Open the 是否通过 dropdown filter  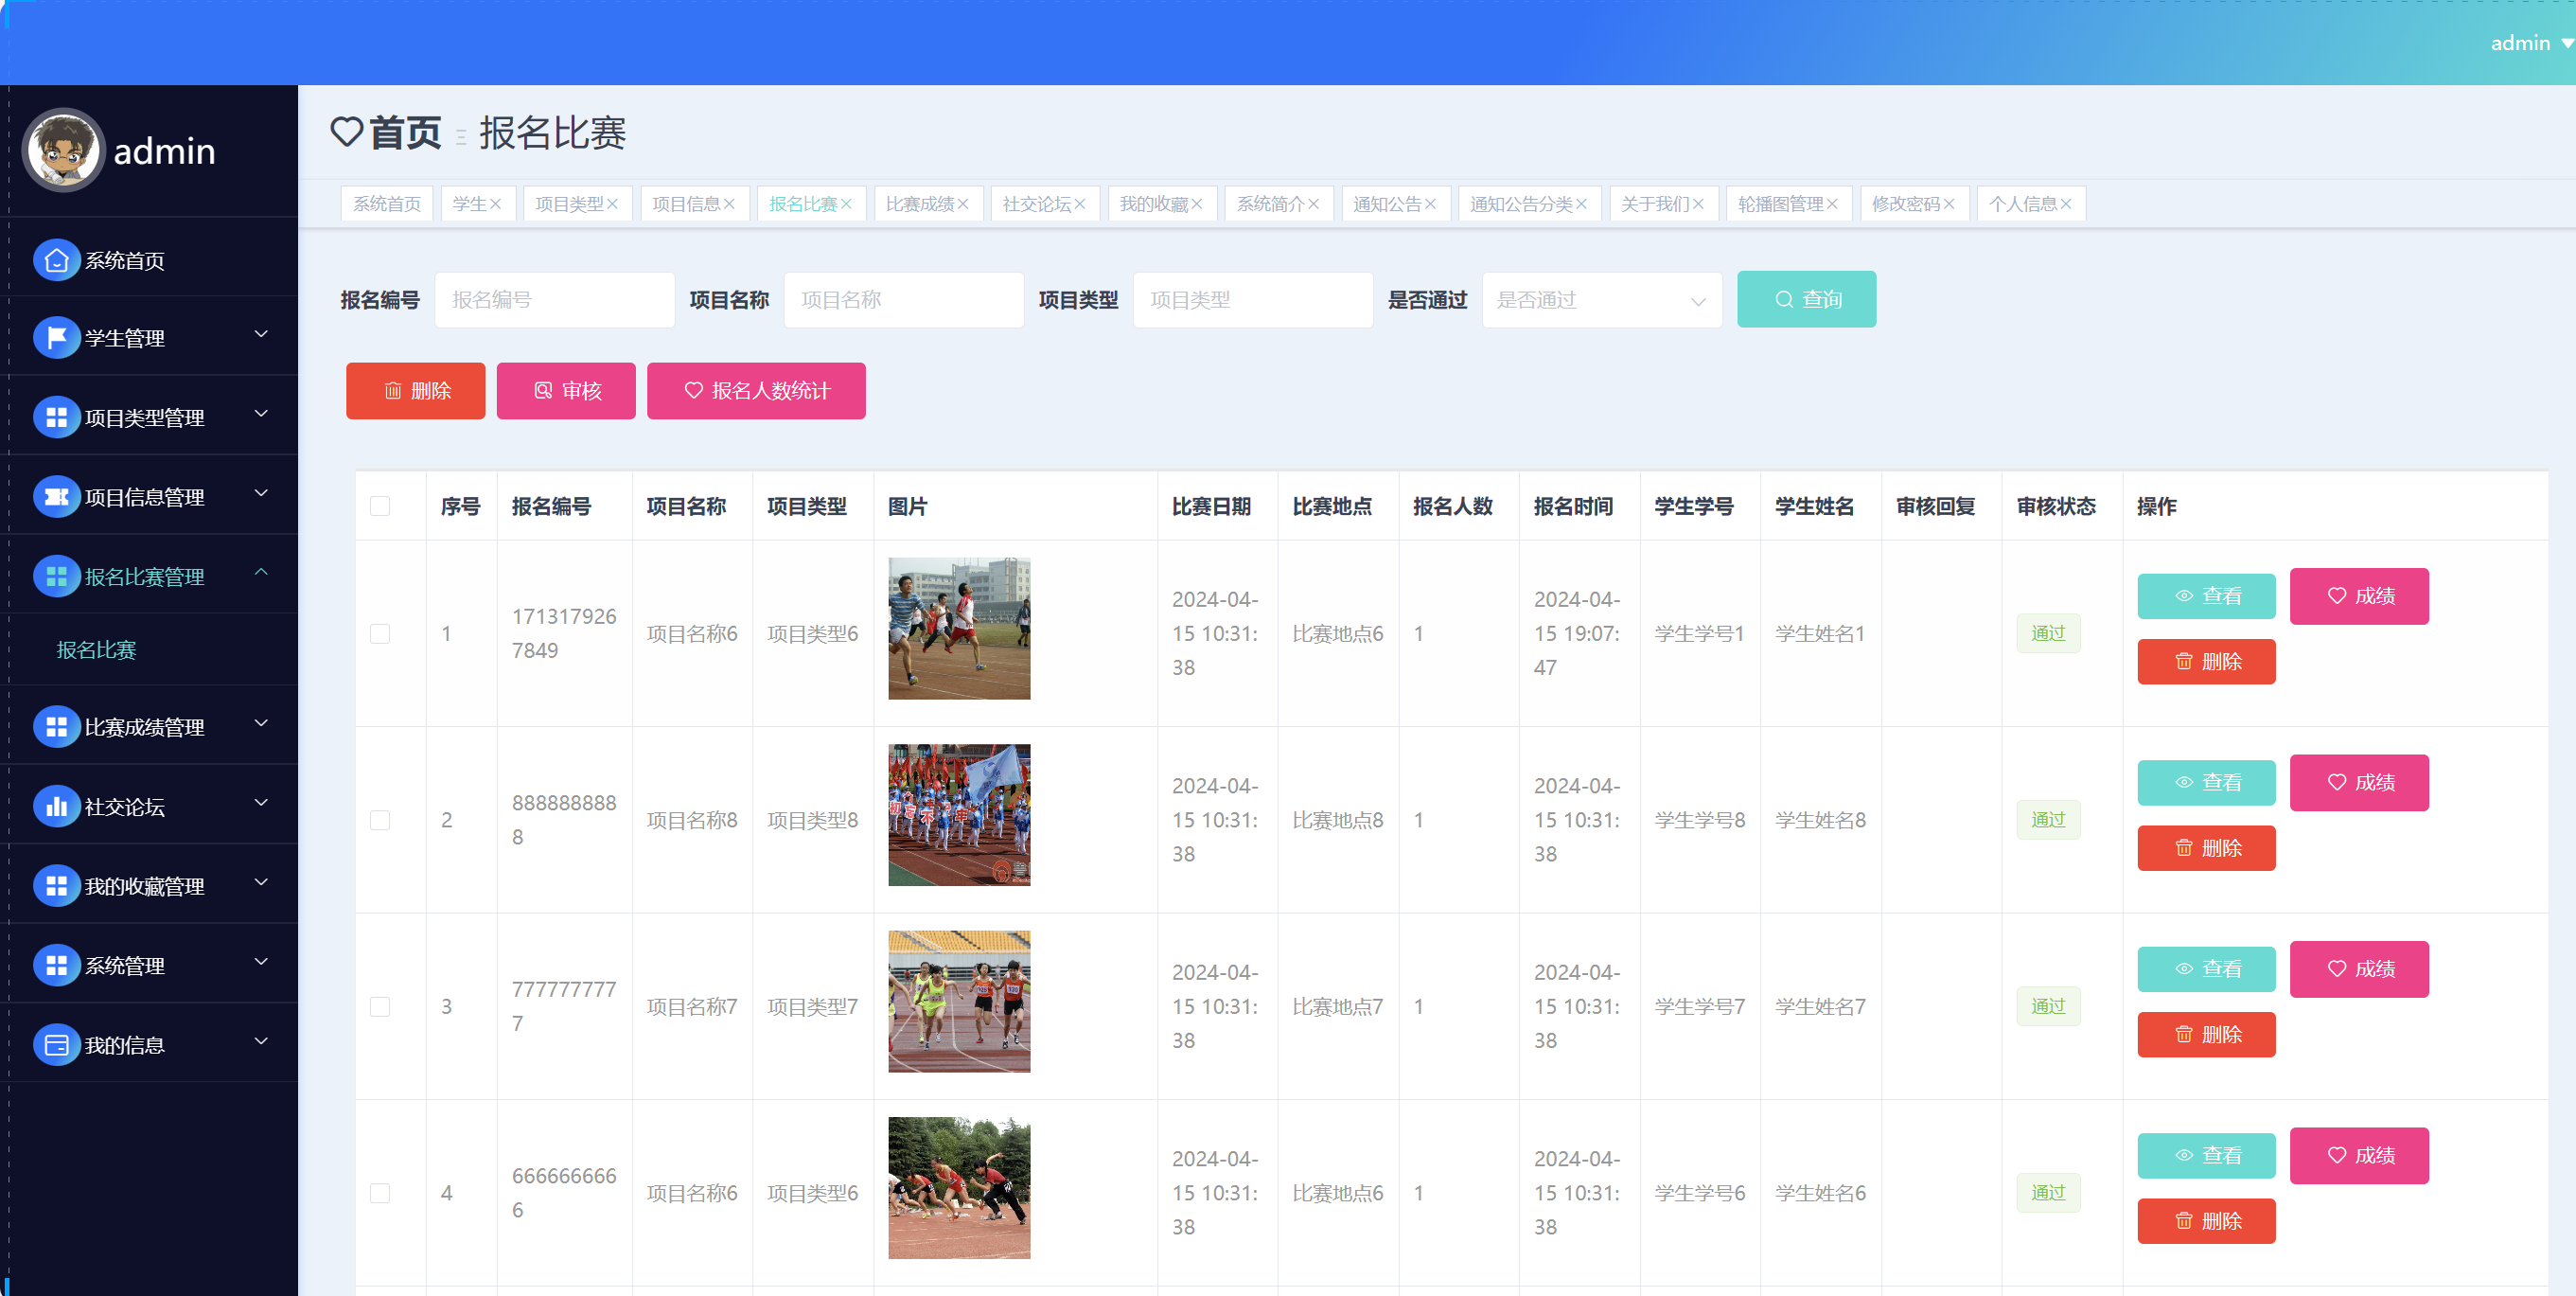[1601, 300]
